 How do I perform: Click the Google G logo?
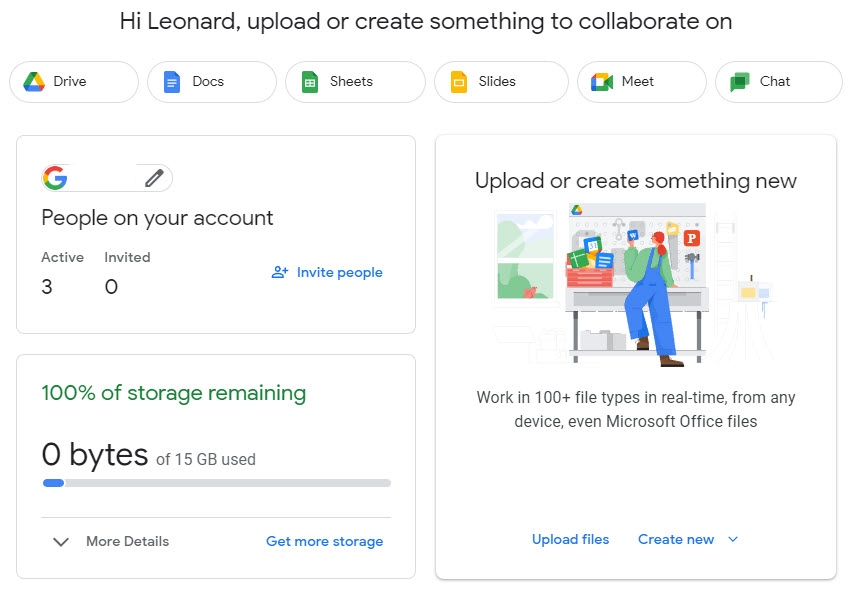[x=57, y=177]
